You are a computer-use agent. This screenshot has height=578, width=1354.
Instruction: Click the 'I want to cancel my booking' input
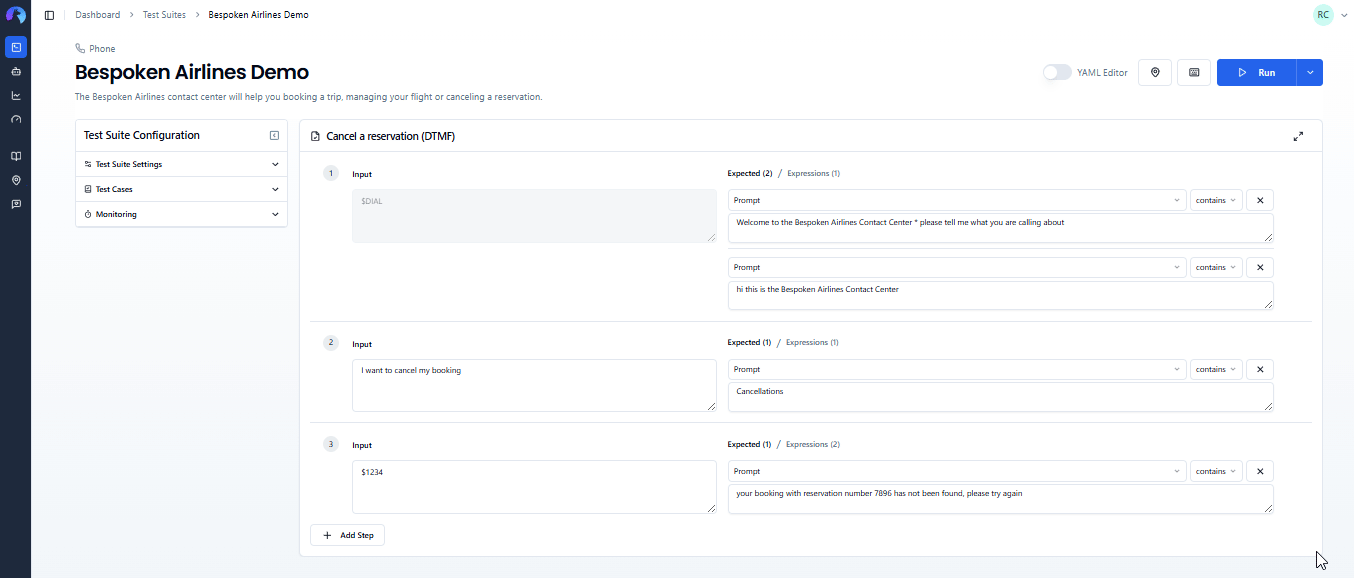(534, 385)
